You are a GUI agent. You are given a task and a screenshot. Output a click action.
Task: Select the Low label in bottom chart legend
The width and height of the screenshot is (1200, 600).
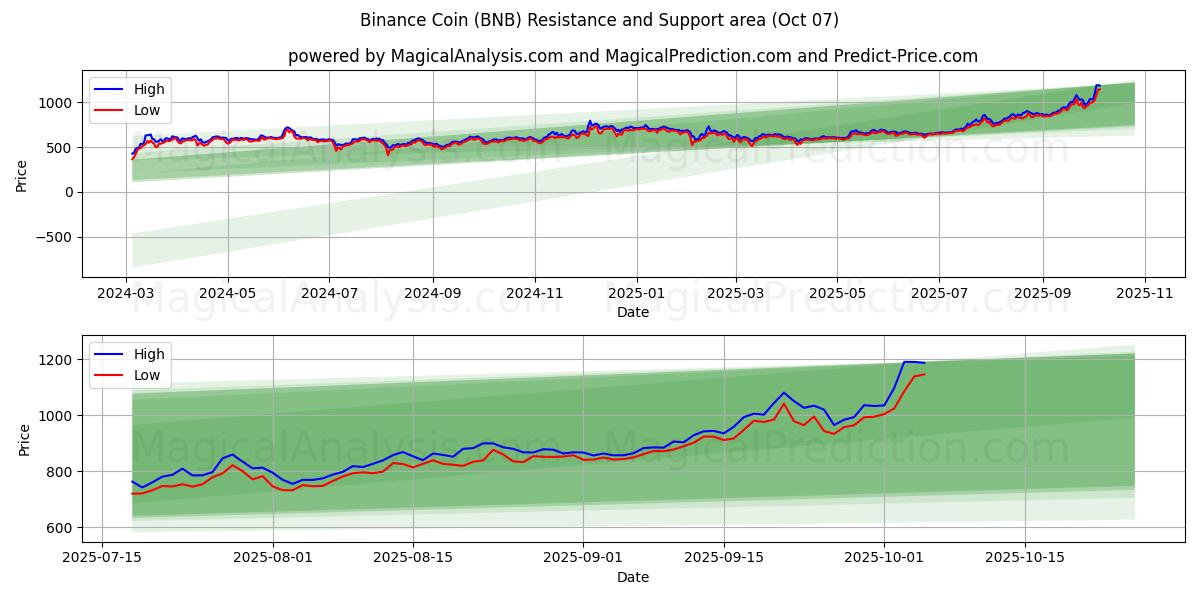pyautogui.click(x=147, y=376)
